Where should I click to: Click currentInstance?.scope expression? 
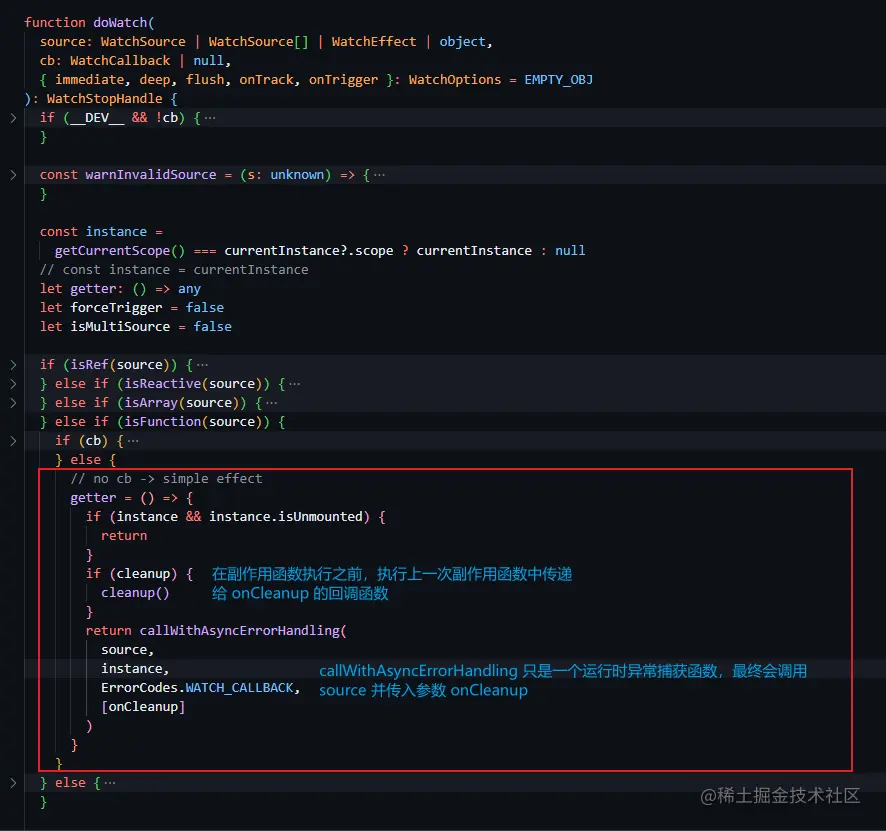click(x=309, y=250)
